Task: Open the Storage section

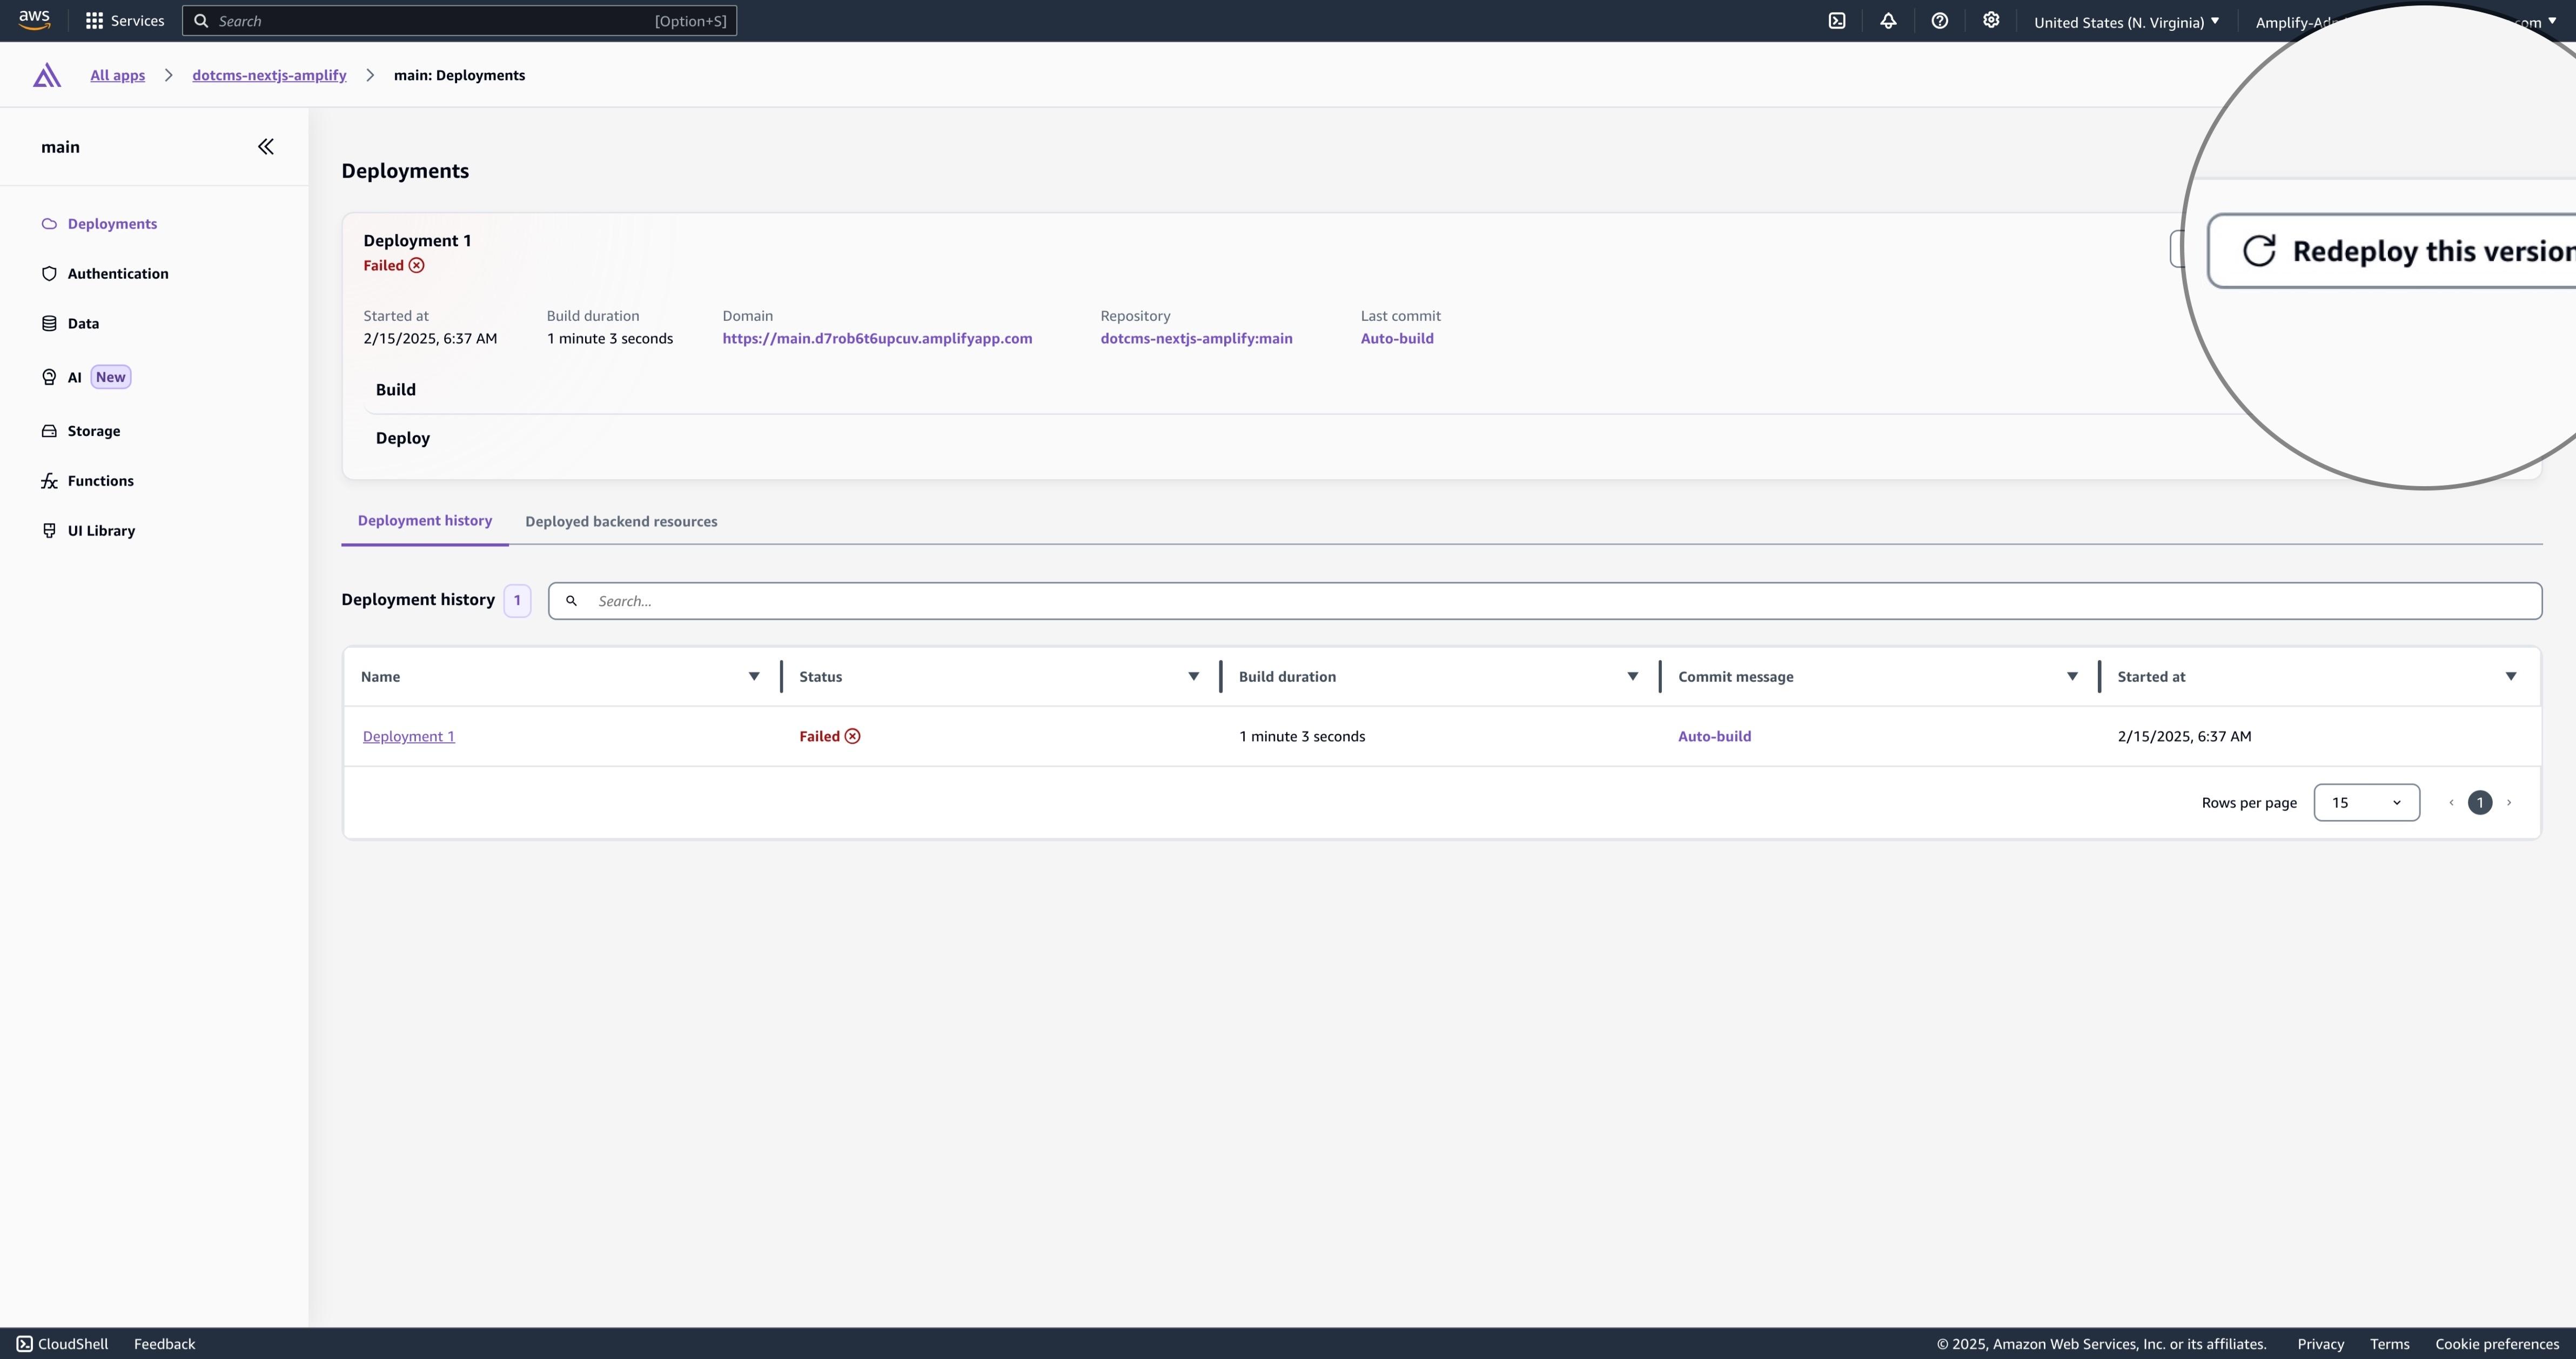Action: tap(94, 430)
